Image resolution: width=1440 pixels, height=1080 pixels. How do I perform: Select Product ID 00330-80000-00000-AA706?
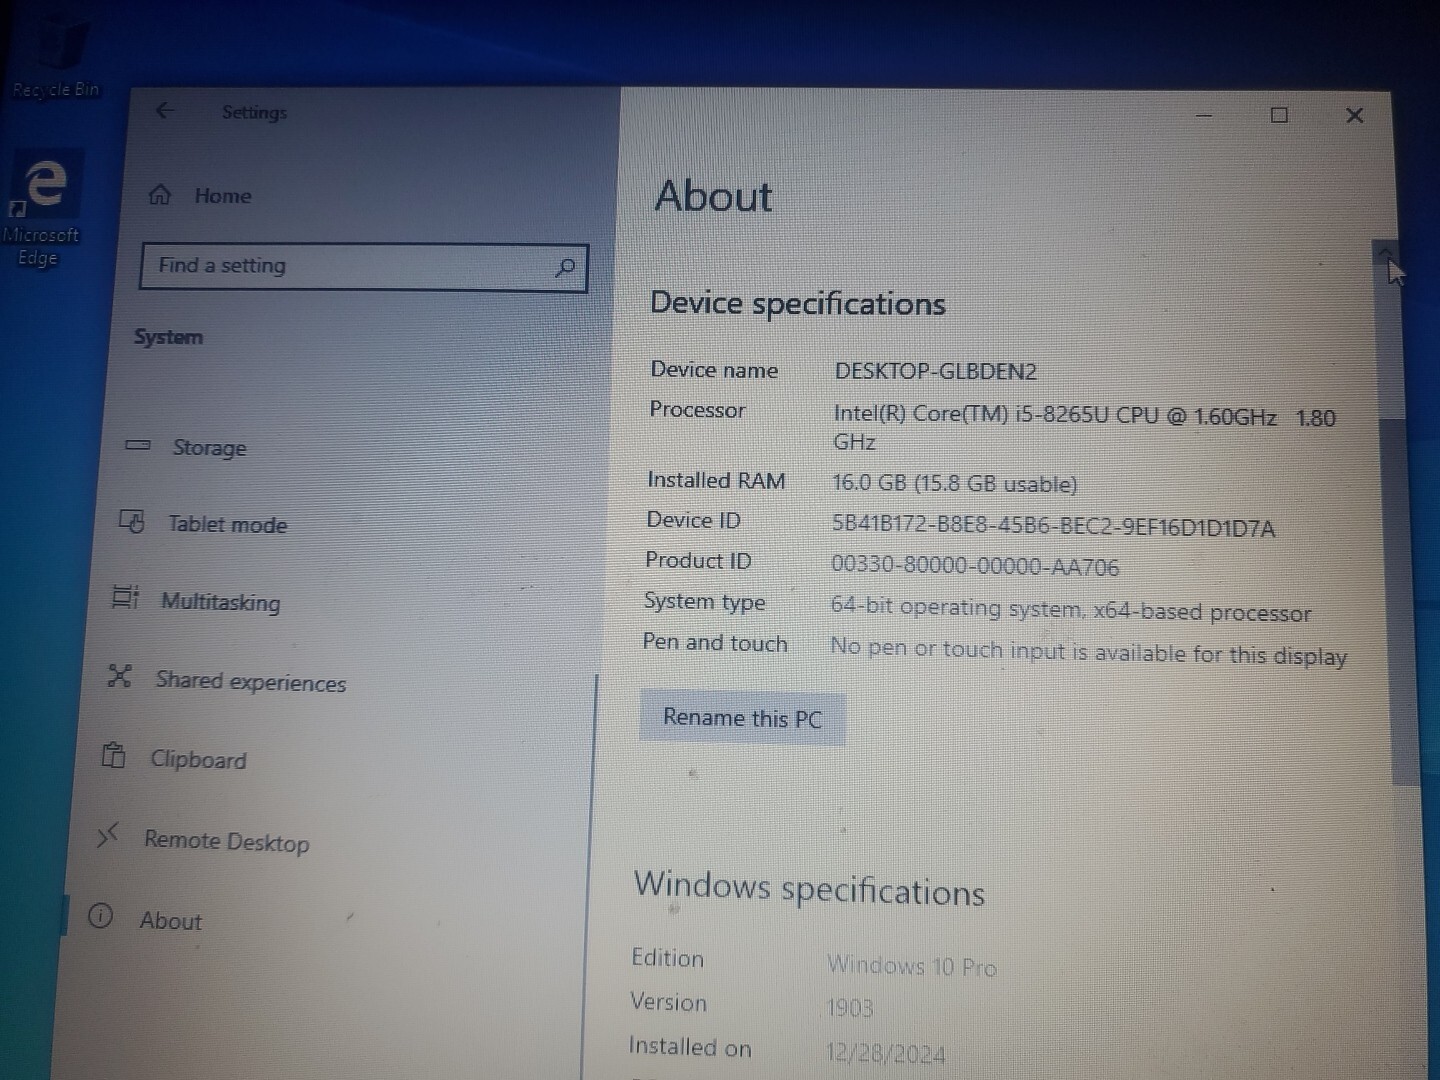point(975,566)
